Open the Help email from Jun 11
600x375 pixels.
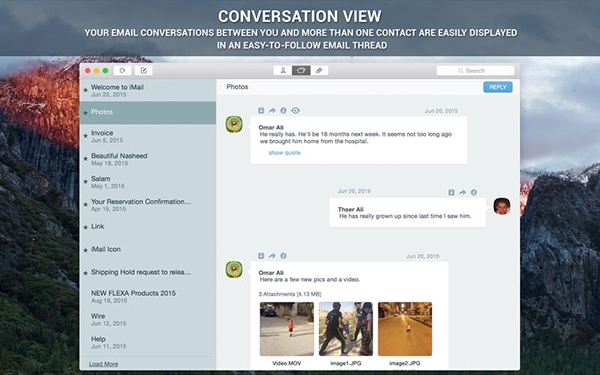[148, 342]
